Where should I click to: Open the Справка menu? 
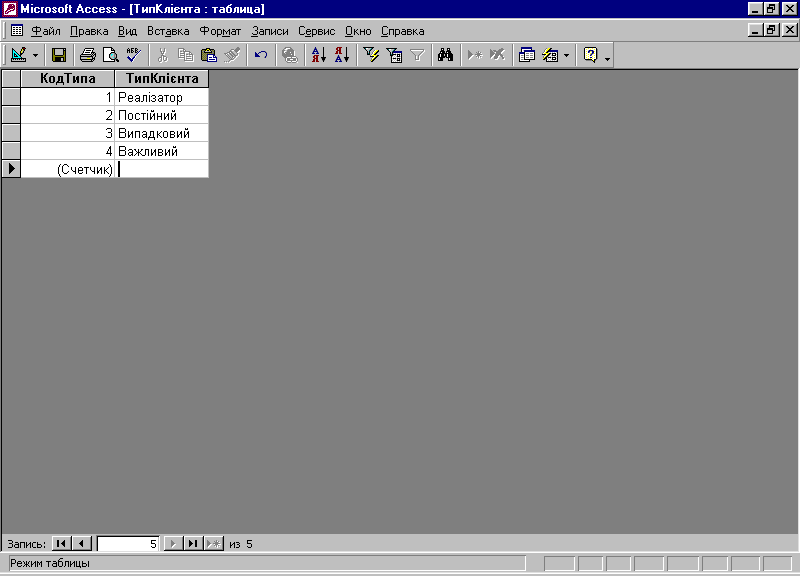[403, 31]
